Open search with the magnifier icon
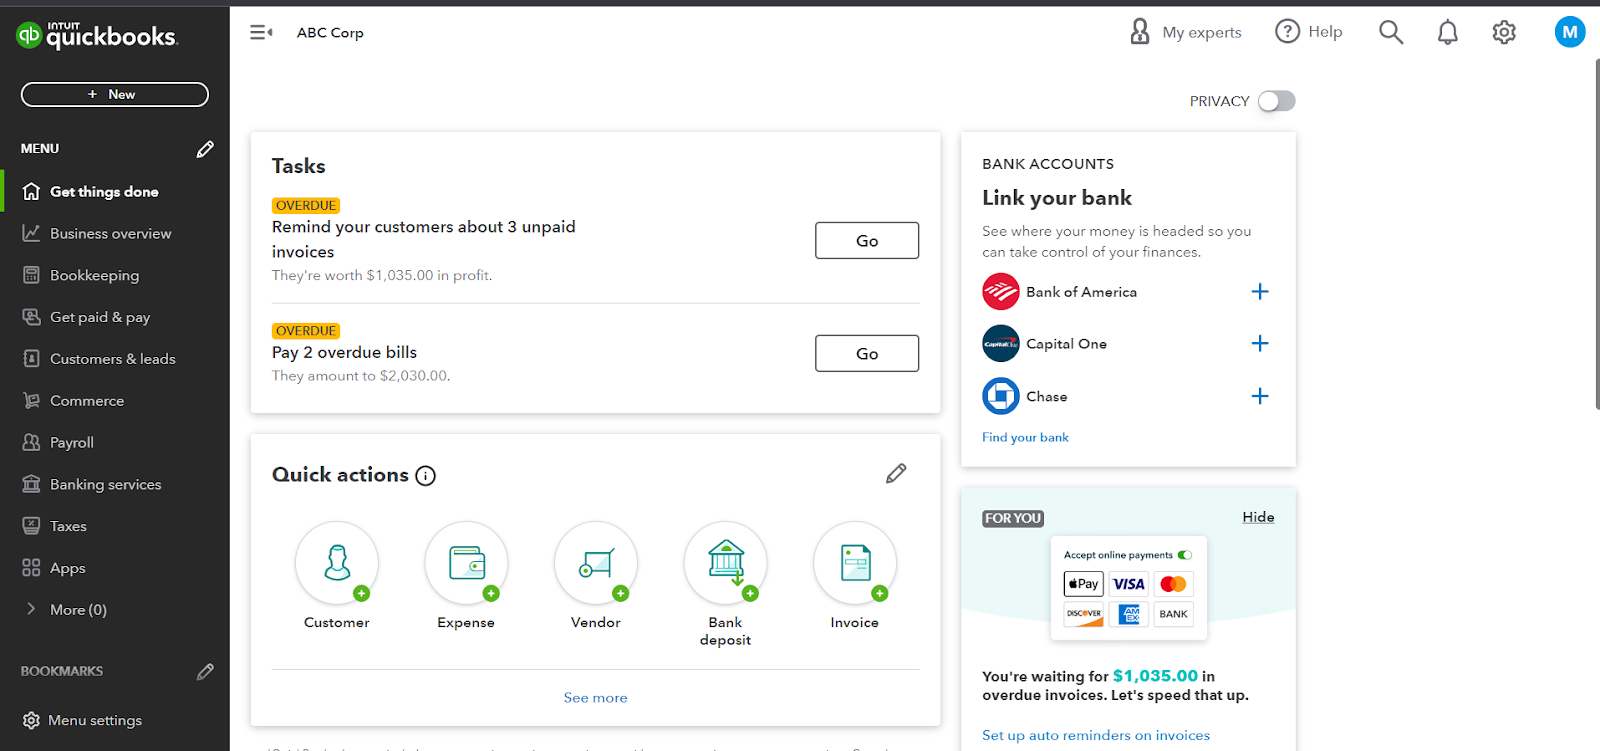This screenshot has width=1600, height=751. [x=1391, y=32]
